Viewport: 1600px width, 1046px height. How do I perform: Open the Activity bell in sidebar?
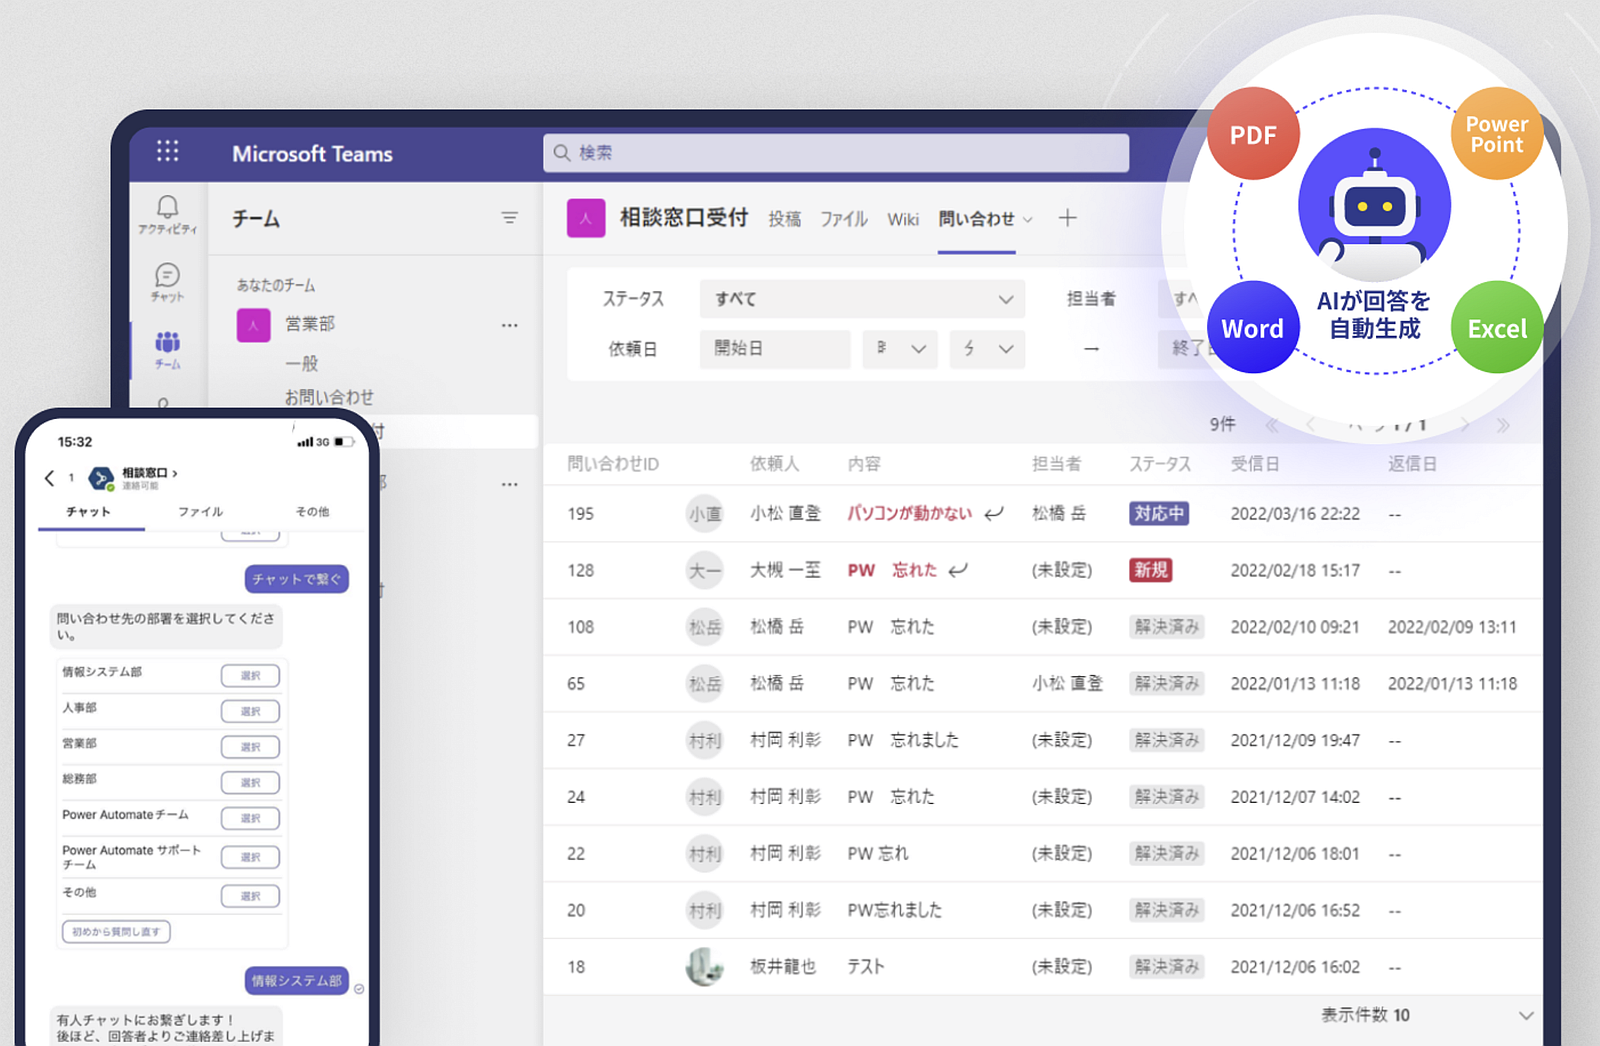pos(167,214)
